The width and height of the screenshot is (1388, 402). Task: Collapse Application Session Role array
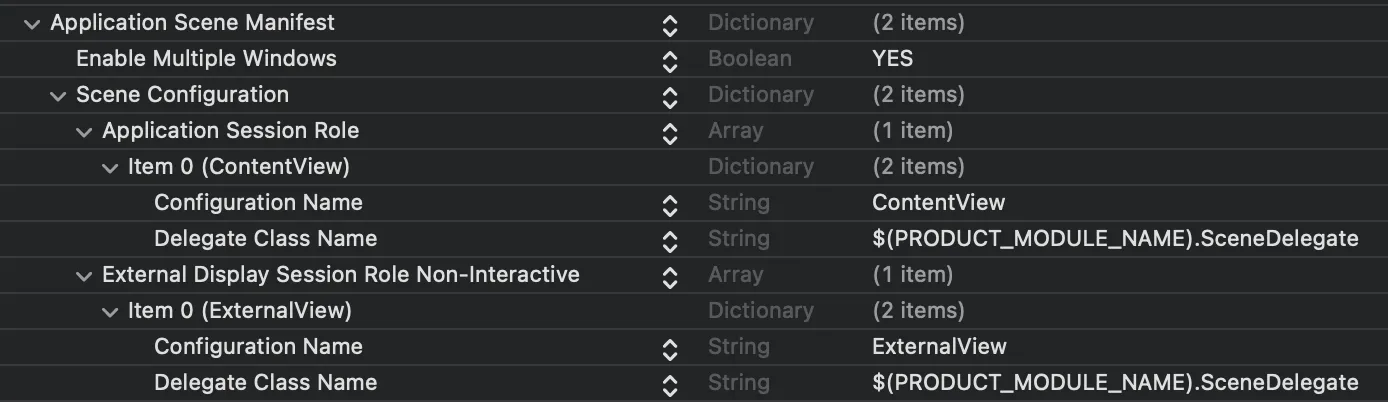pos(85,131)
